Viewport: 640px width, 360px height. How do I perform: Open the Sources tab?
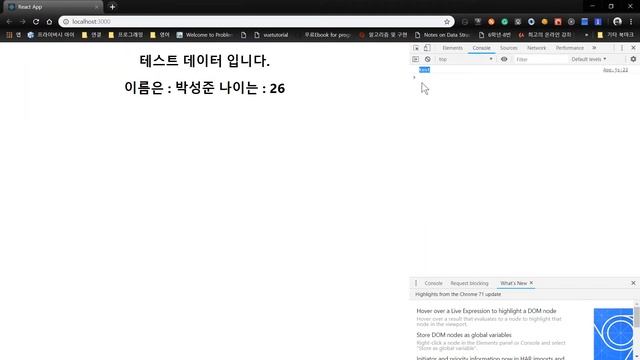click(509, 48)
